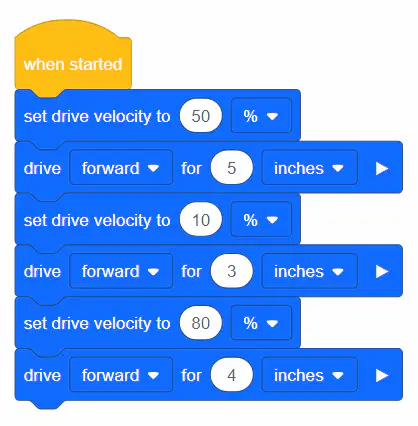Screen dimensions: 418x426
Task: Open the % dropdown on the velocity 80 block
Action: click(261, 323)
